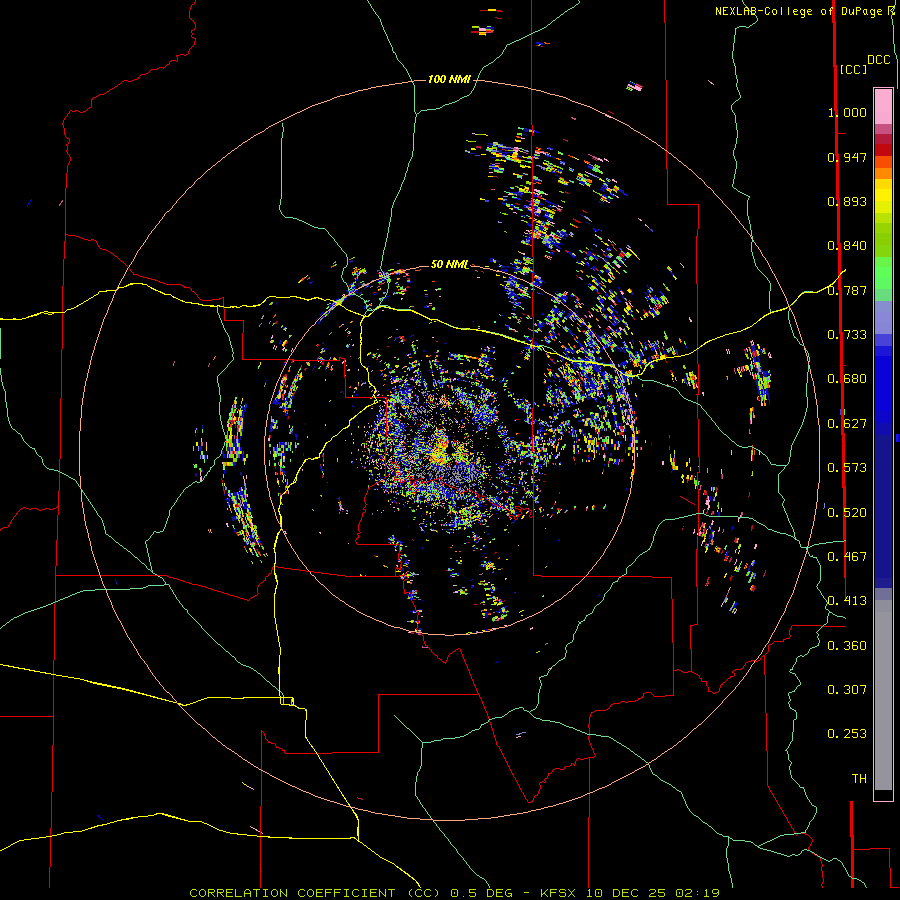Click the 0.307 scale value
Image resolution: width=900 pixels, height=900 pixels.
pos(847,690)
